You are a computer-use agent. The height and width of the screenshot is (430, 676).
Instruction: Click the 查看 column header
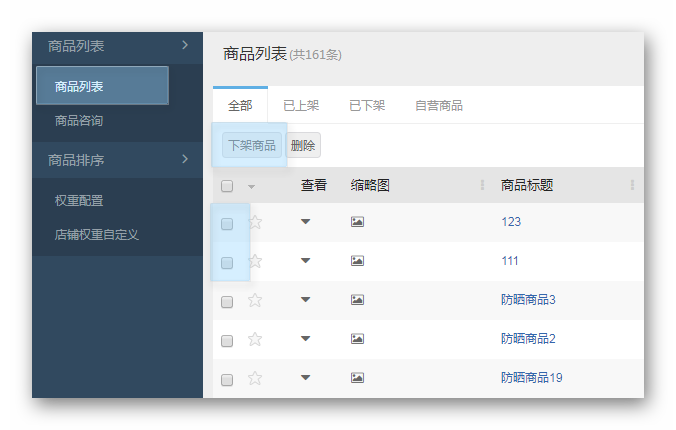(314, 185)
